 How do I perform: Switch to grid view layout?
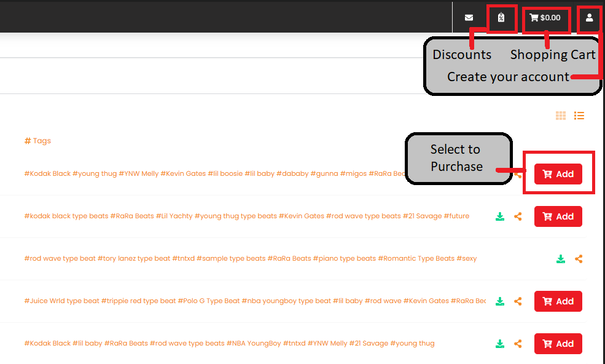point(561,115)
